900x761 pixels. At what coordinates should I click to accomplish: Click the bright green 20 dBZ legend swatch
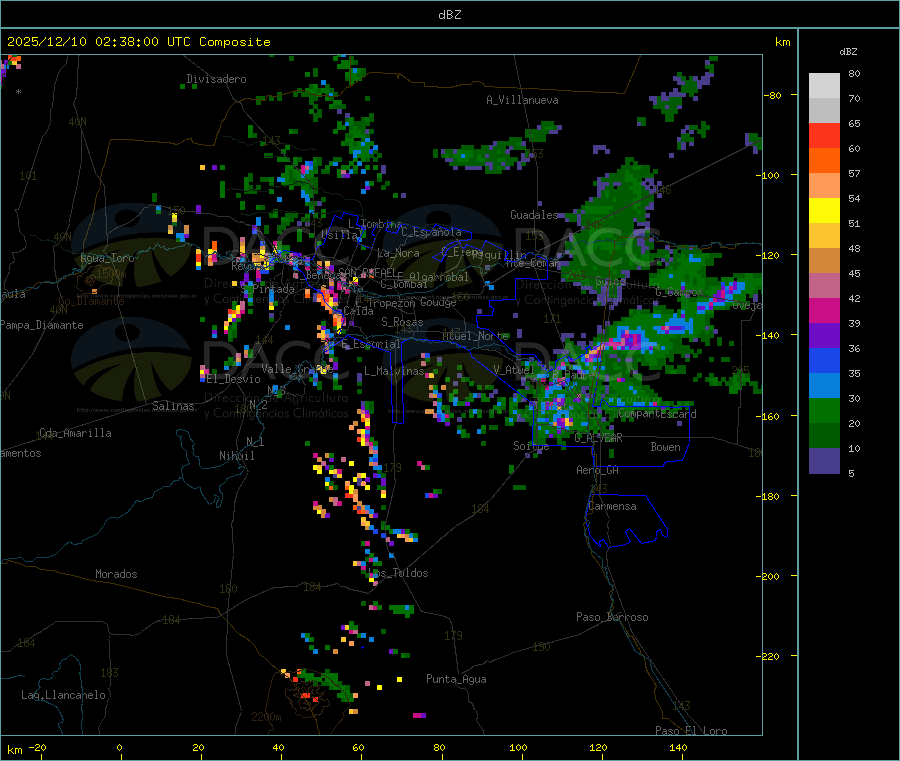tap(824, 410)
